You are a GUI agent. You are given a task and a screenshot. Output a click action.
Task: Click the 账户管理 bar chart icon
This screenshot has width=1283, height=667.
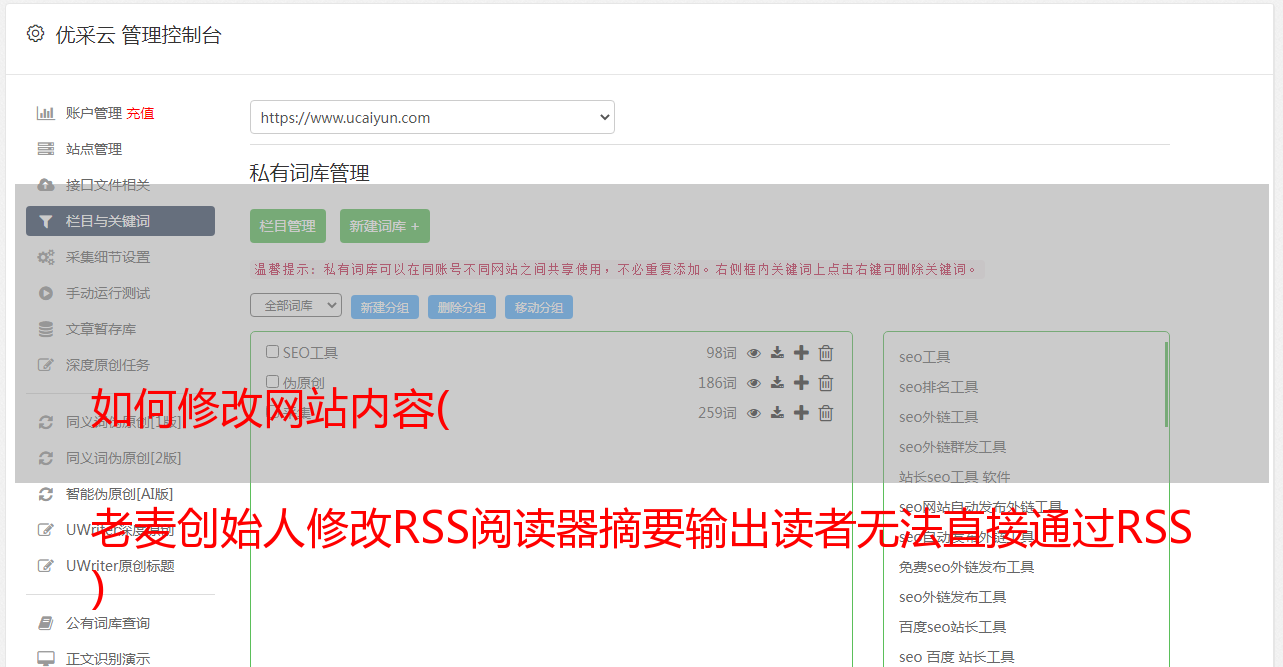(46, 113)
